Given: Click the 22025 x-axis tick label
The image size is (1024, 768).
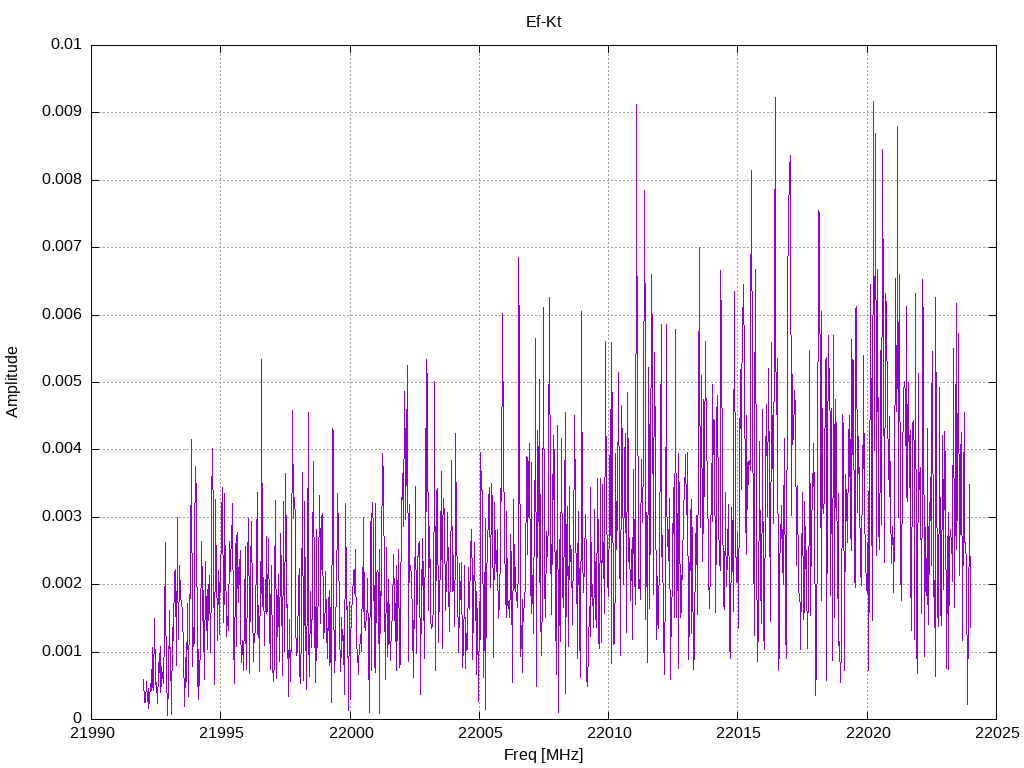Looking at the screenshot, I should (997, 733).
